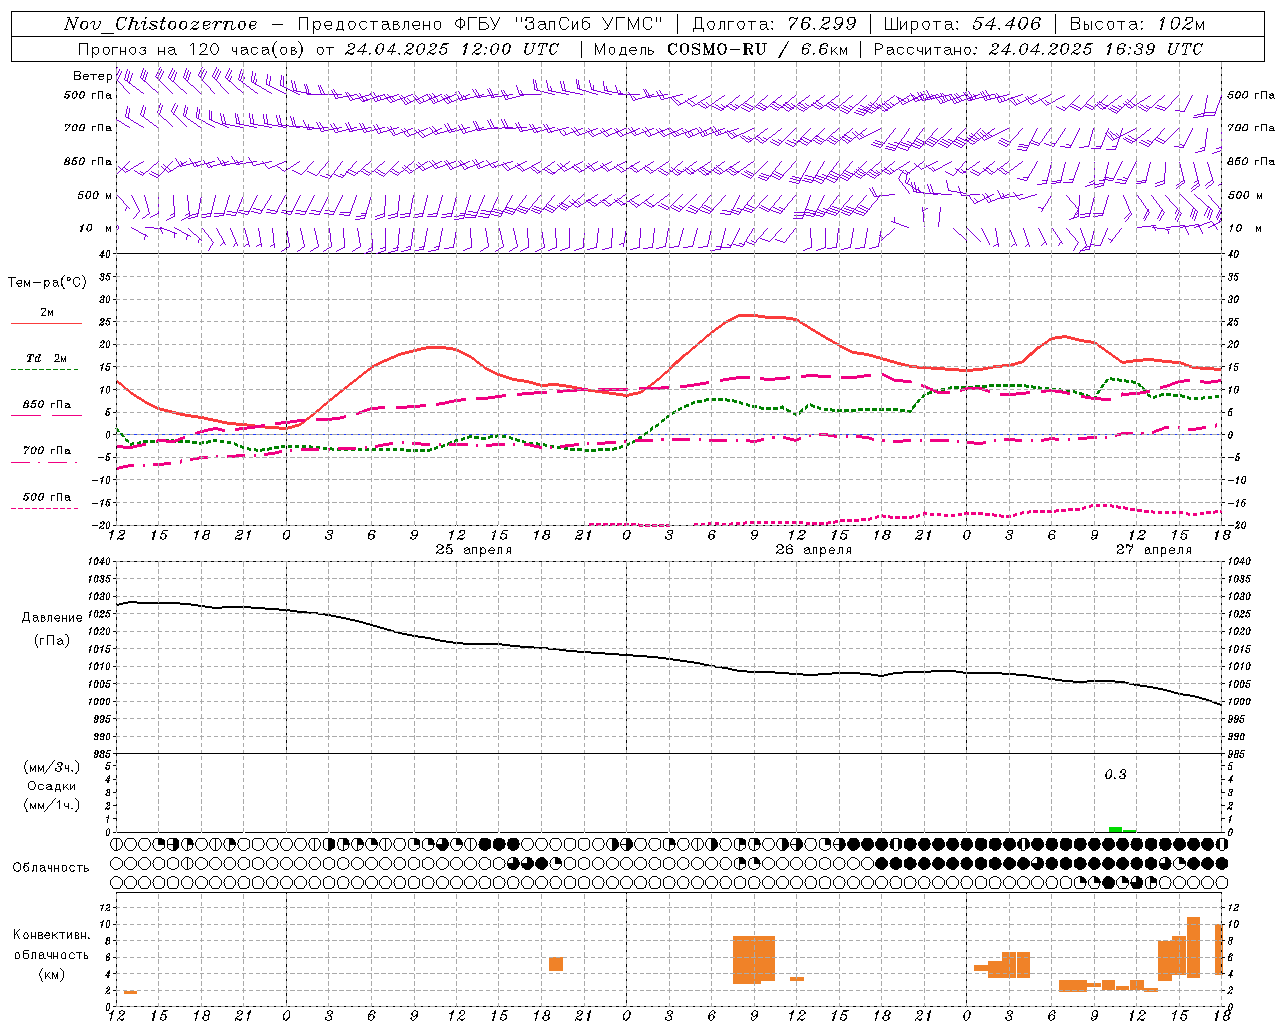This screenshot has height=1024, width=1280.
Task: Click the 26 апреля date label
Action: pos(813,550)
